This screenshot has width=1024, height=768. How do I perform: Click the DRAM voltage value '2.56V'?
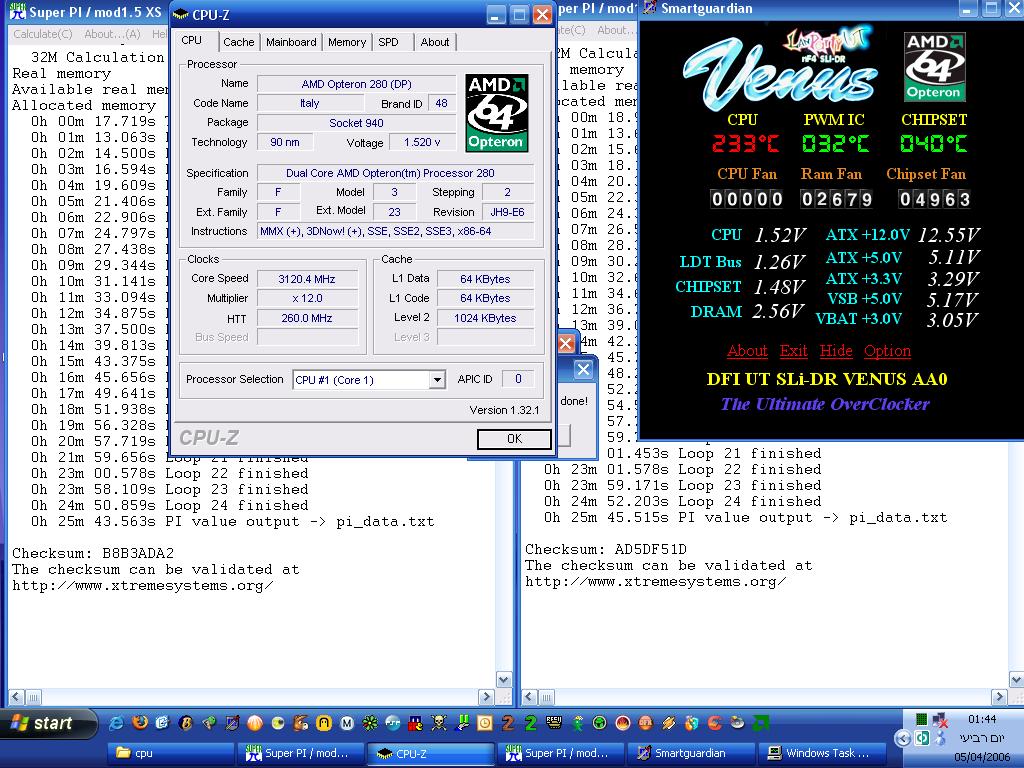pos(777,311)
